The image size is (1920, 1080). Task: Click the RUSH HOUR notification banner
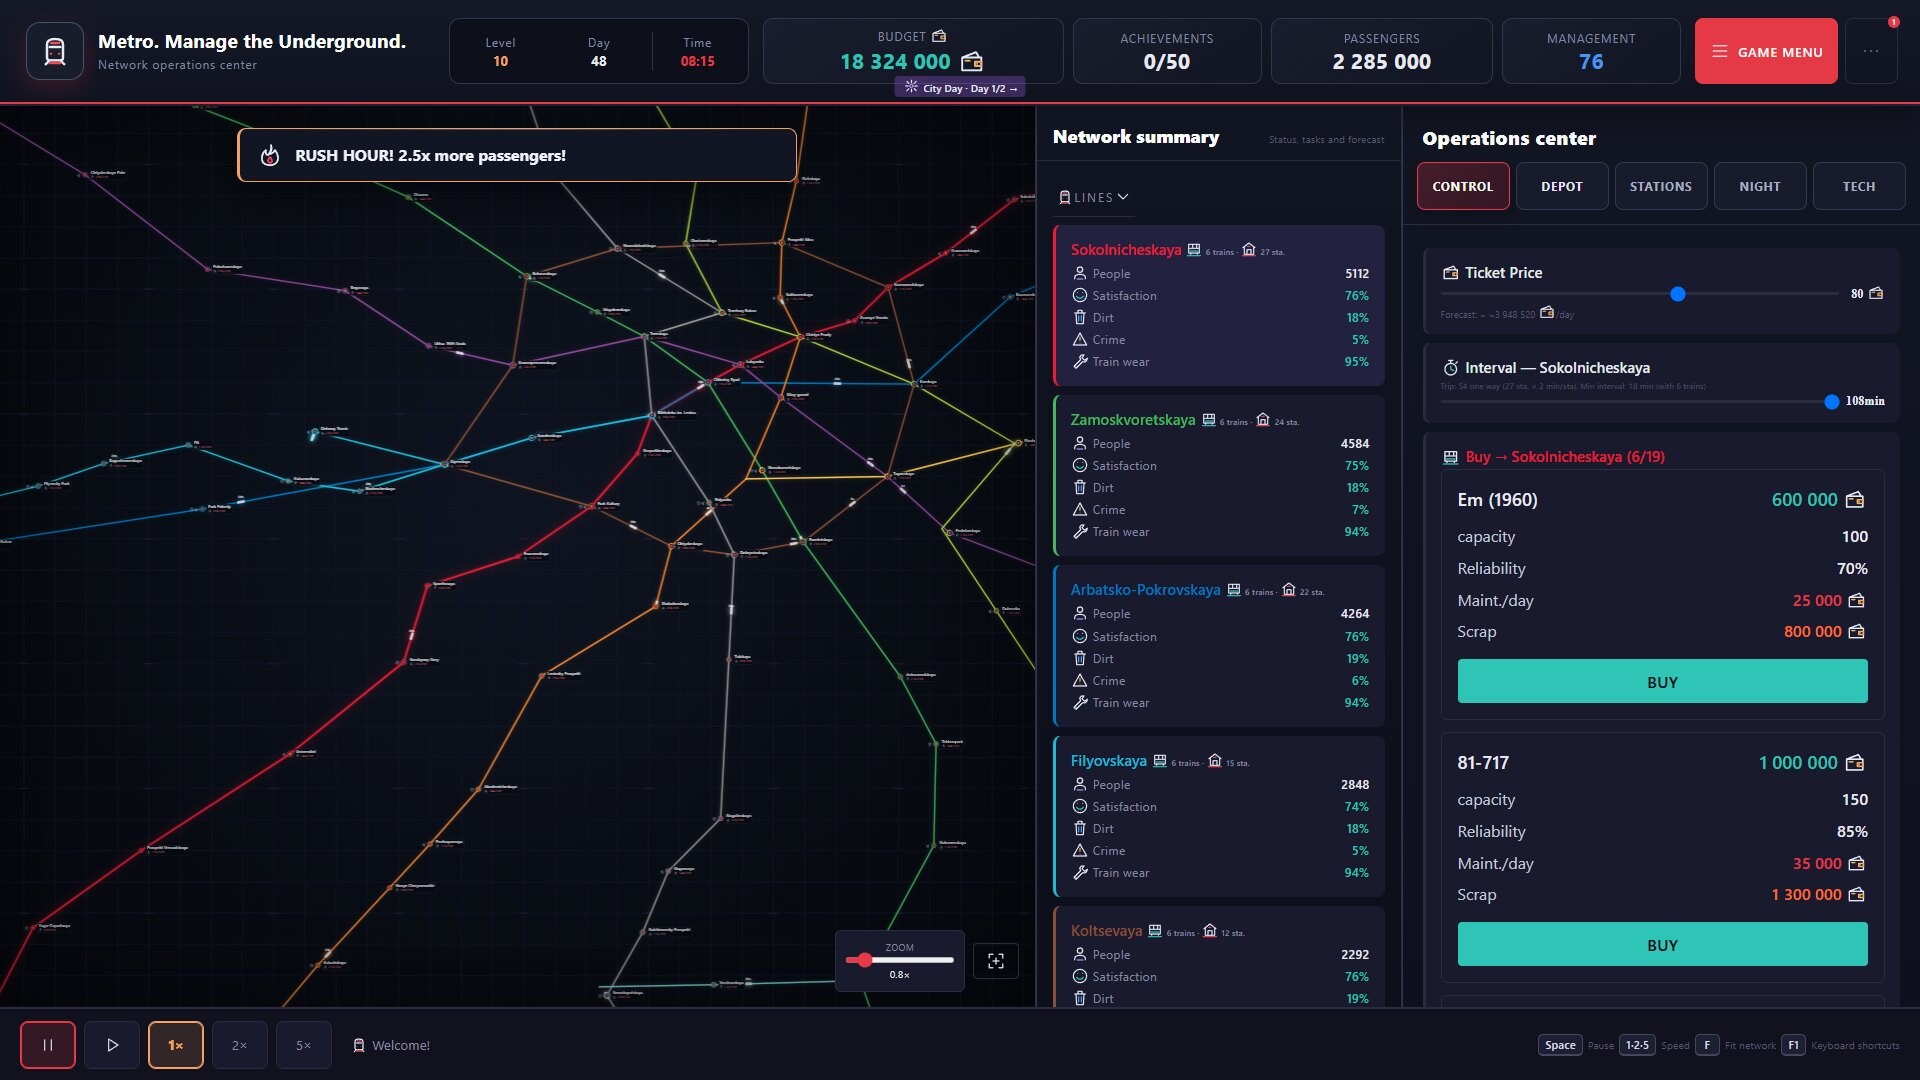pyautogui.click(x=517, y=155)
